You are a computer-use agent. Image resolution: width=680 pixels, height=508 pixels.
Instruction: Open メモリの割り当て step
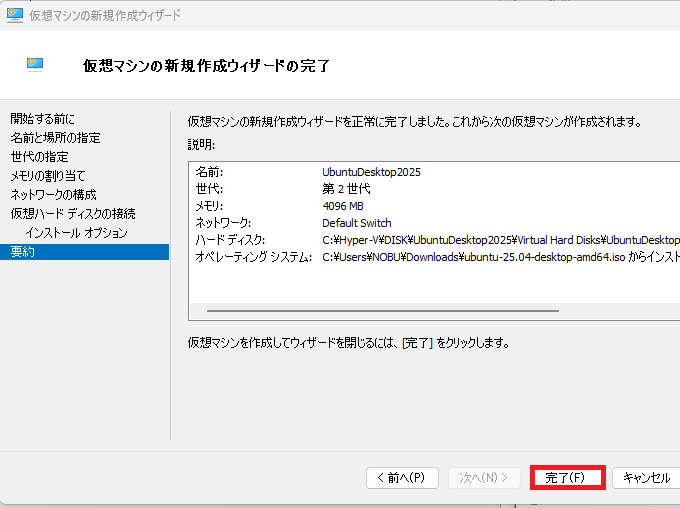pyautogui.click(x=48, y=176)
